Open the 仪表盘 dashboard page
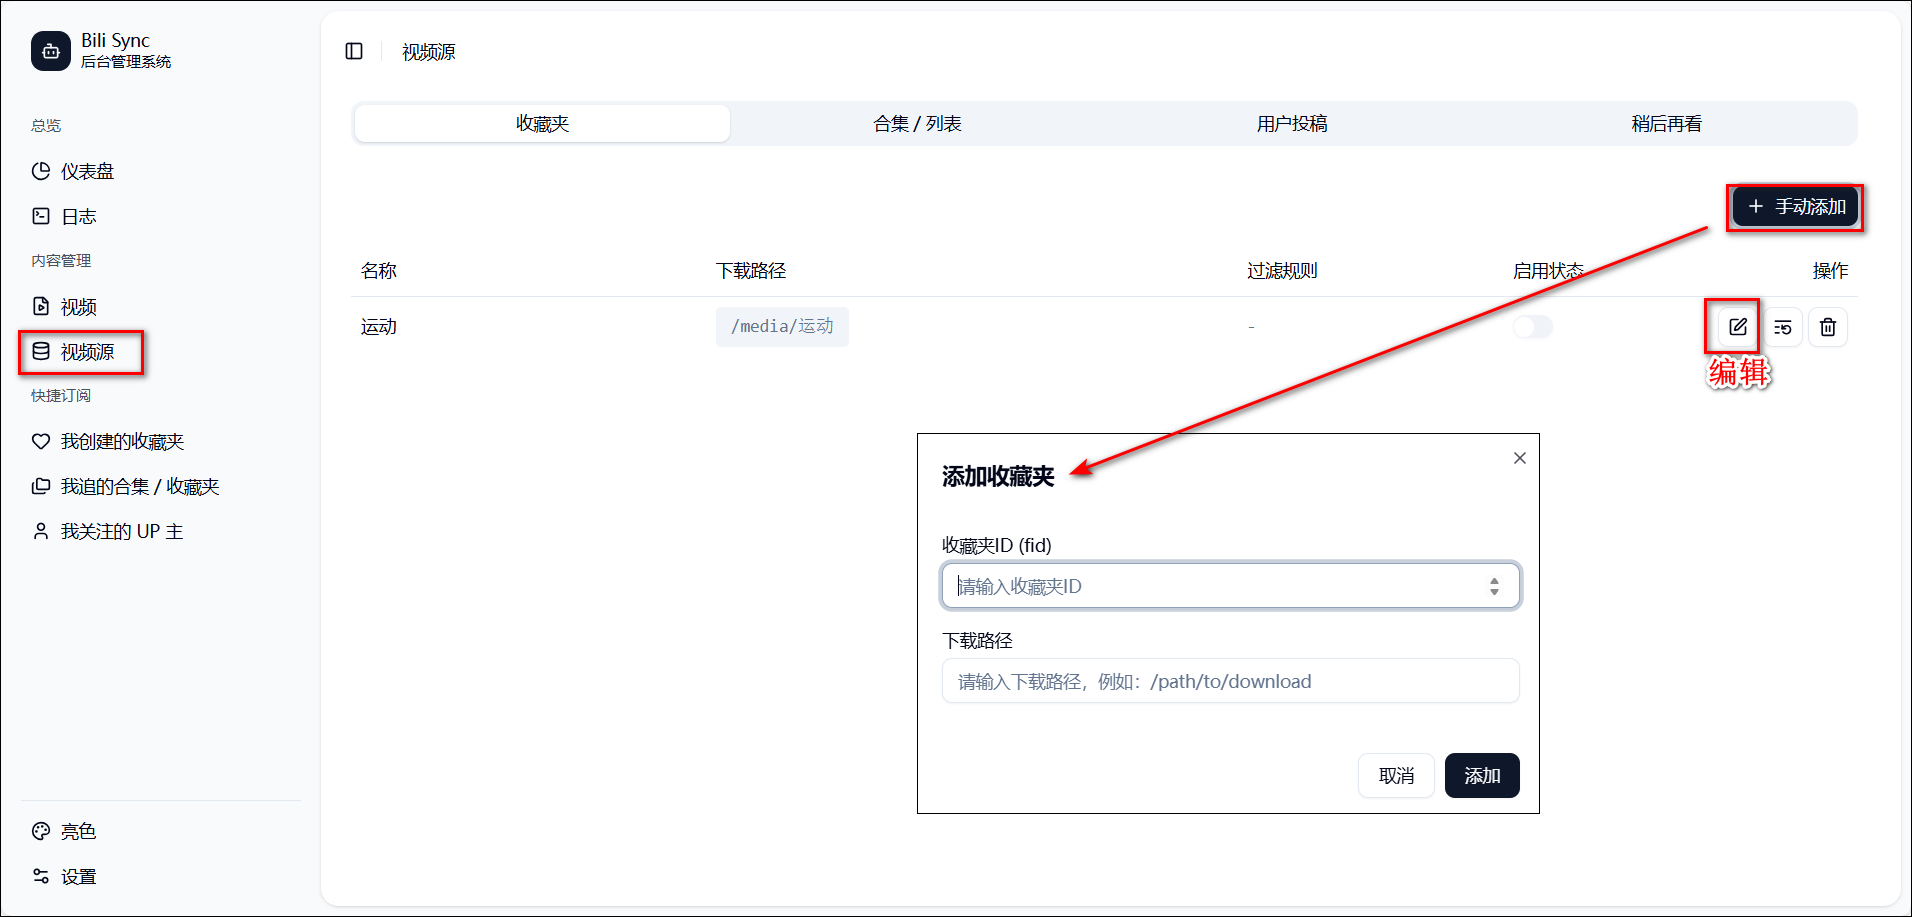The height and width of the screenshot is (917, 1912). (x=87, y=172)
